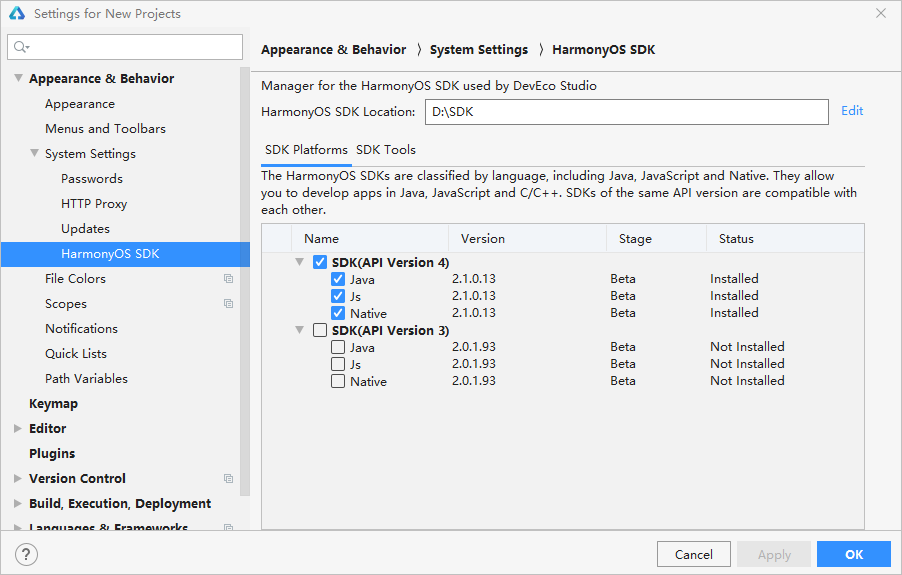
Task: Collapse the SDK(API Version 3) group
Action: 300,330
